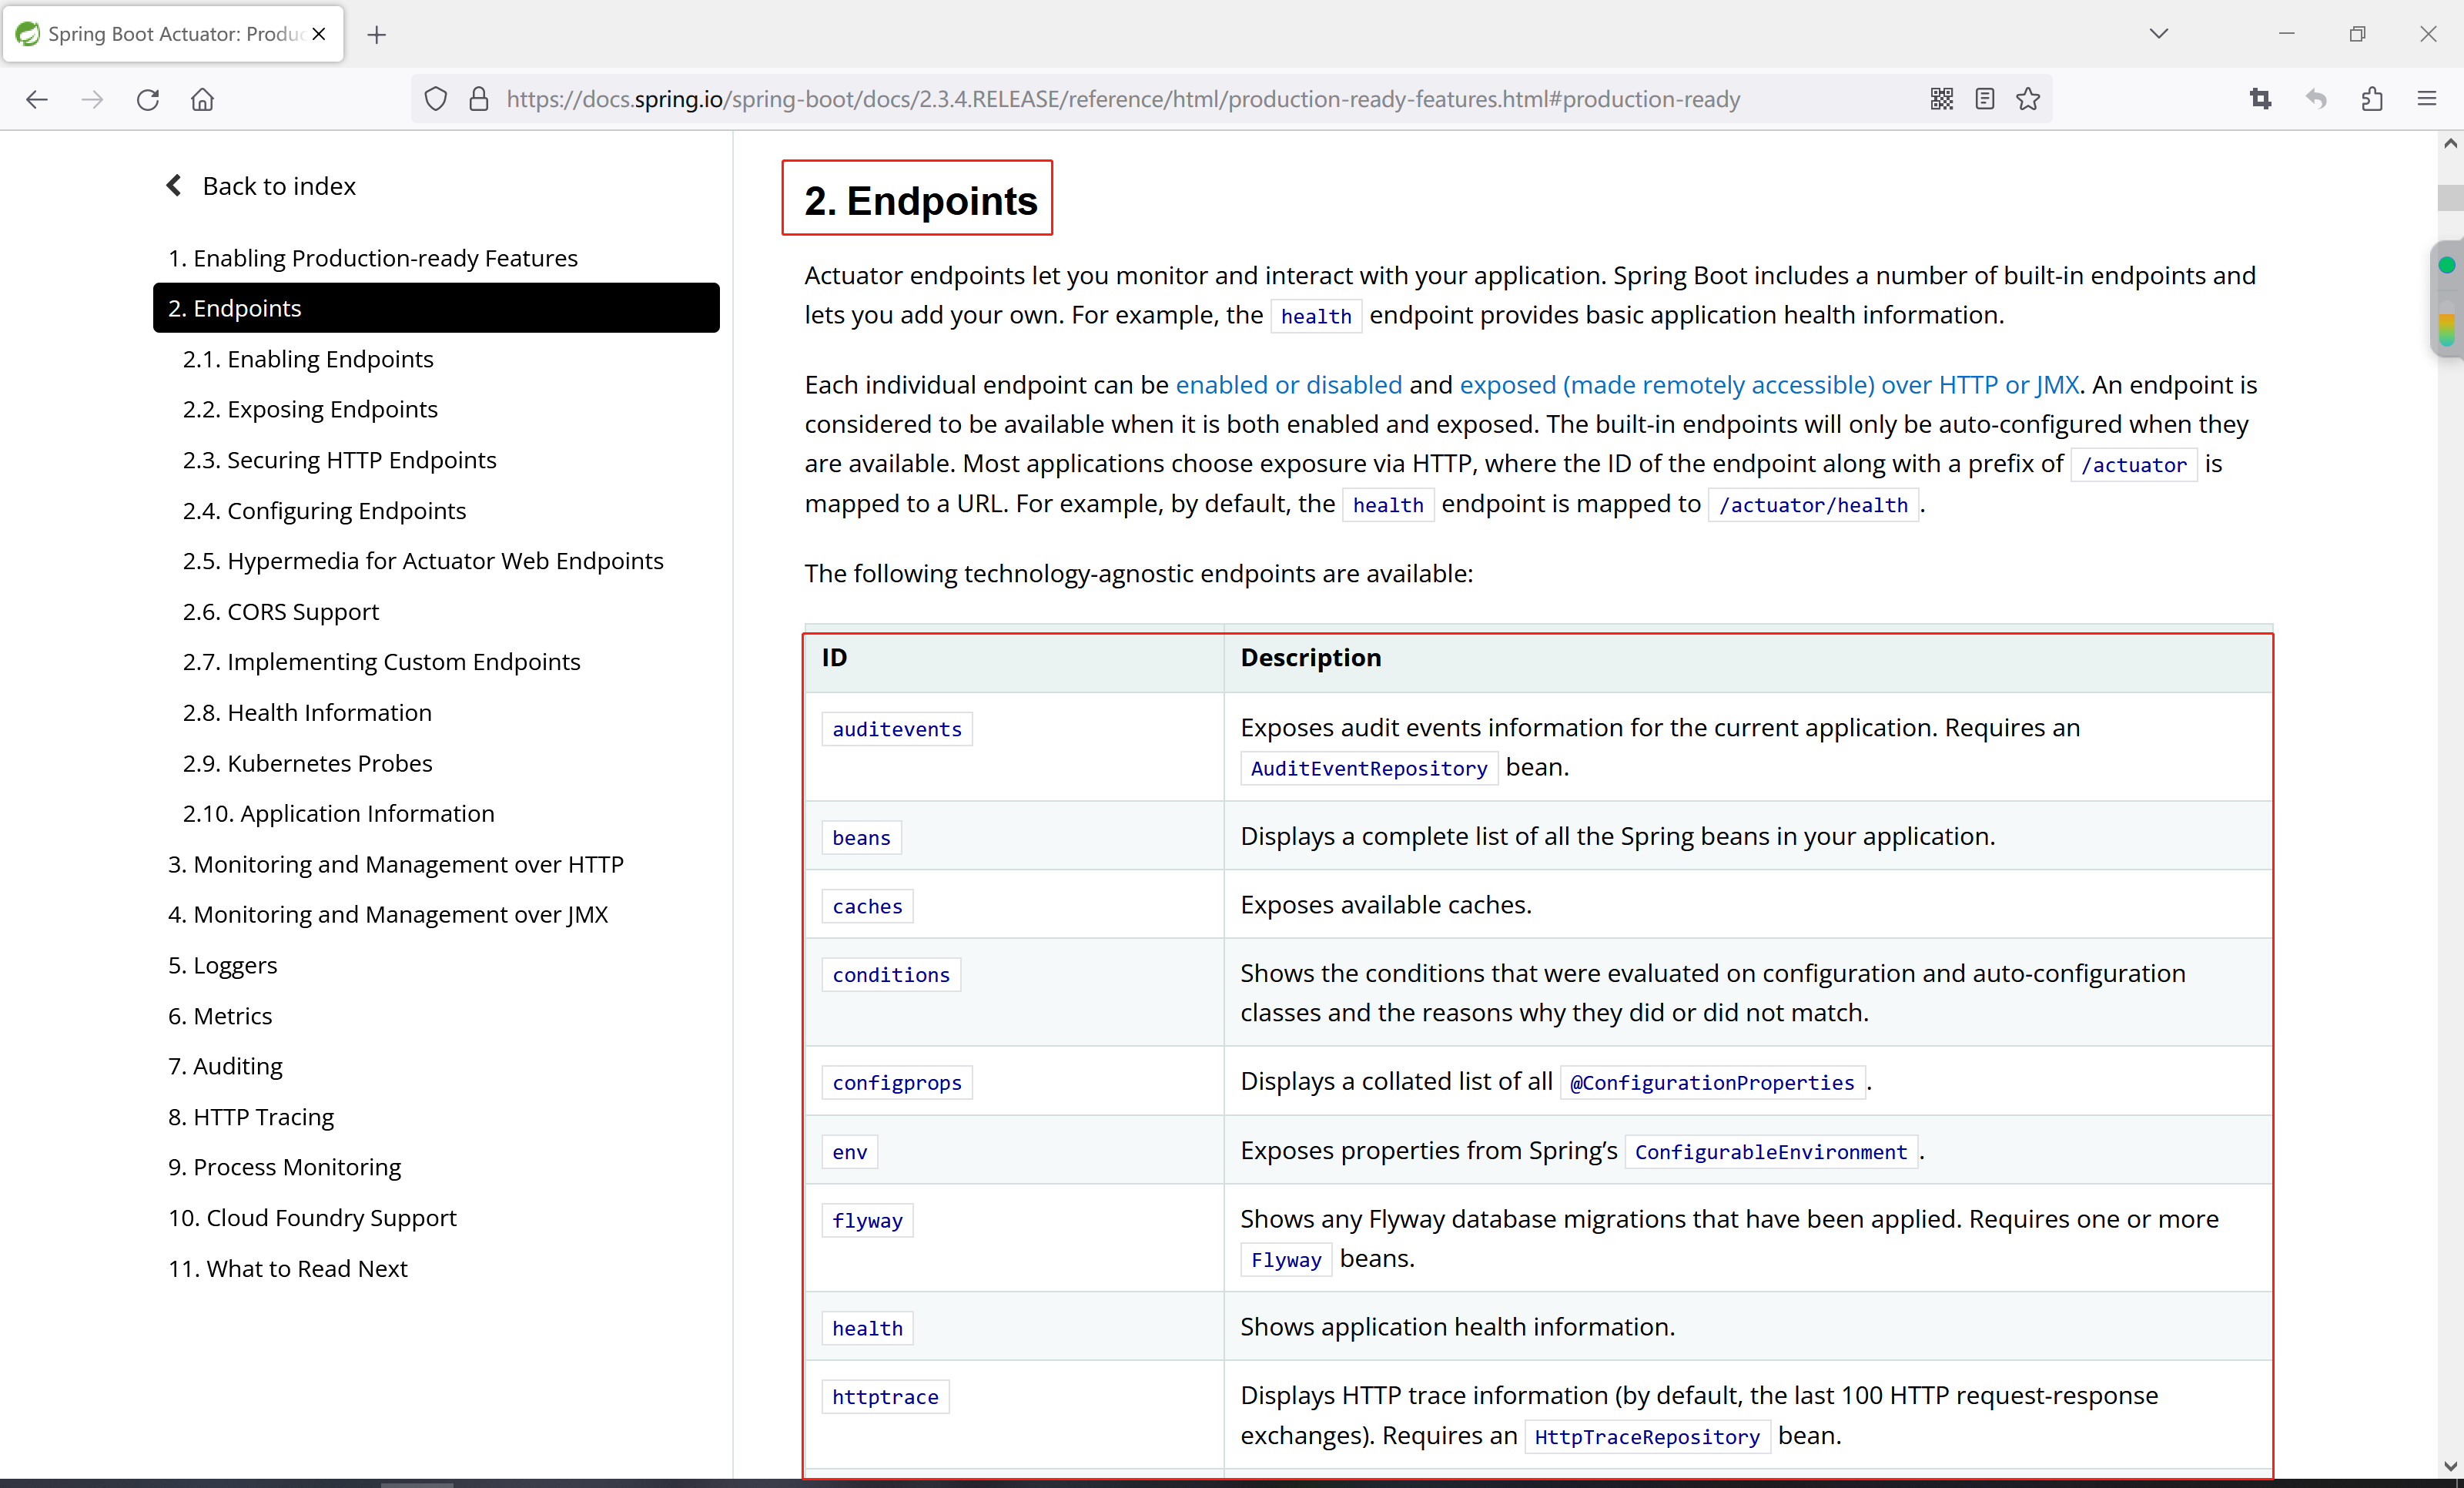The image size is (2464, 1488).
Task: Toggle reader view for the article
Action: pyautogui.click(x=1985, y=98)
